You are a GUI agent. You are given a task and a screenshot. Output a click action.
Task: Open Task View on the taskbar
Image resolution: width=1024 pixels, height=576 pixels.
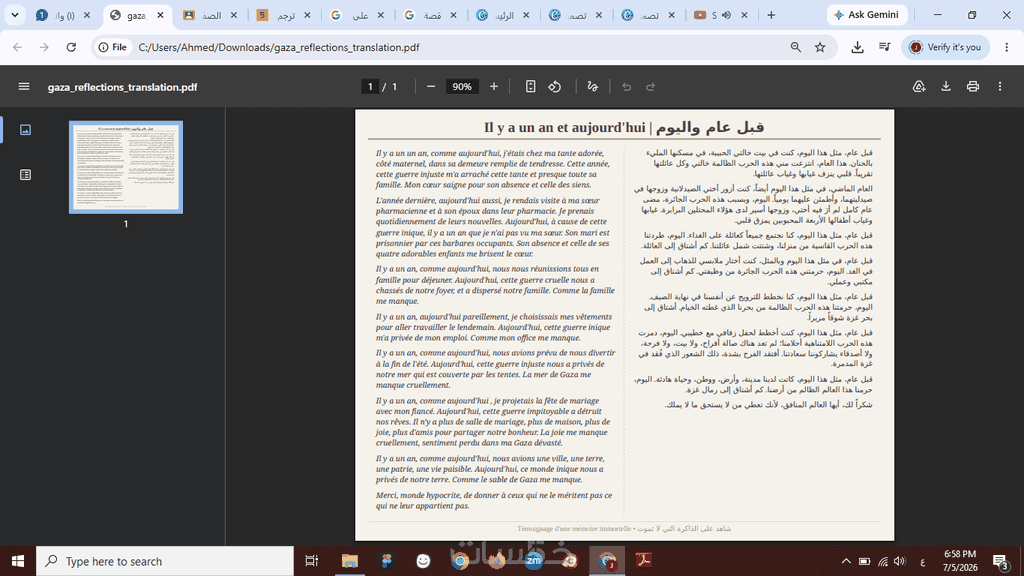[x=312, y=561]
